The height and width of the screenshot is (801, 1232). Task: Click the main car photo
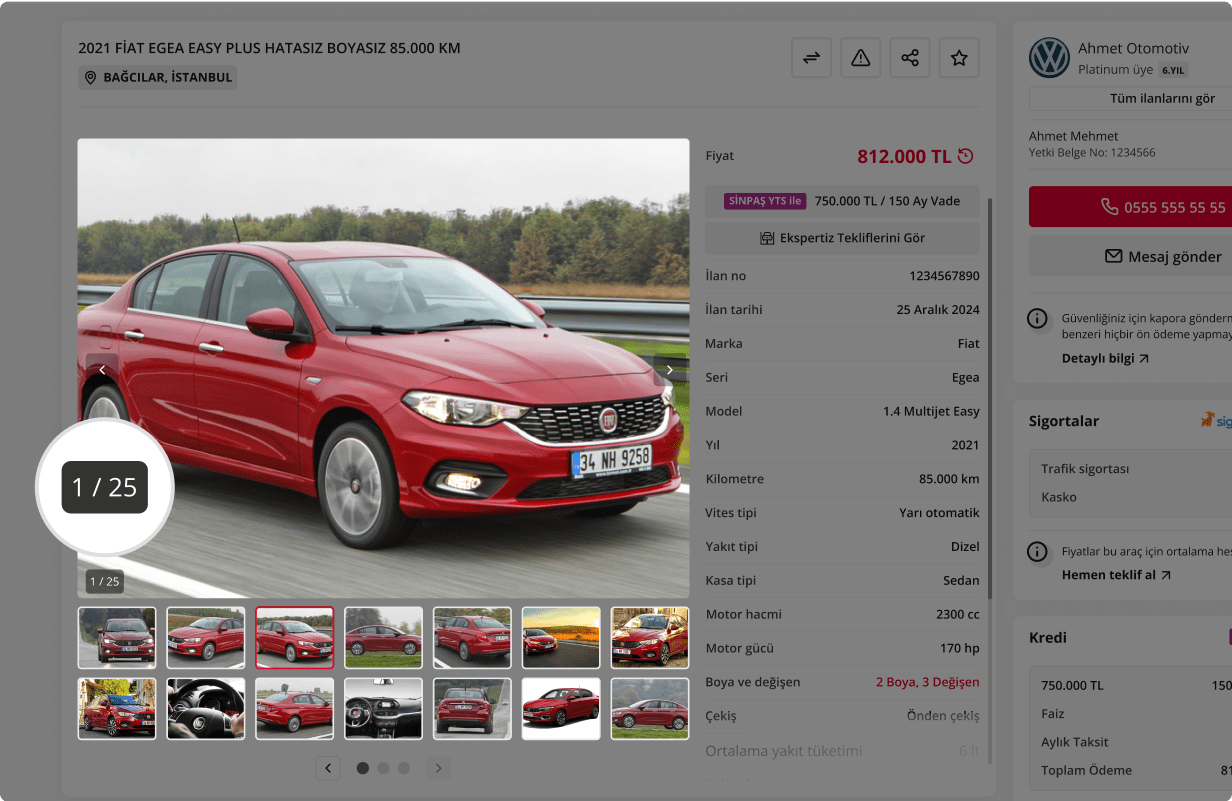(384, 368)
